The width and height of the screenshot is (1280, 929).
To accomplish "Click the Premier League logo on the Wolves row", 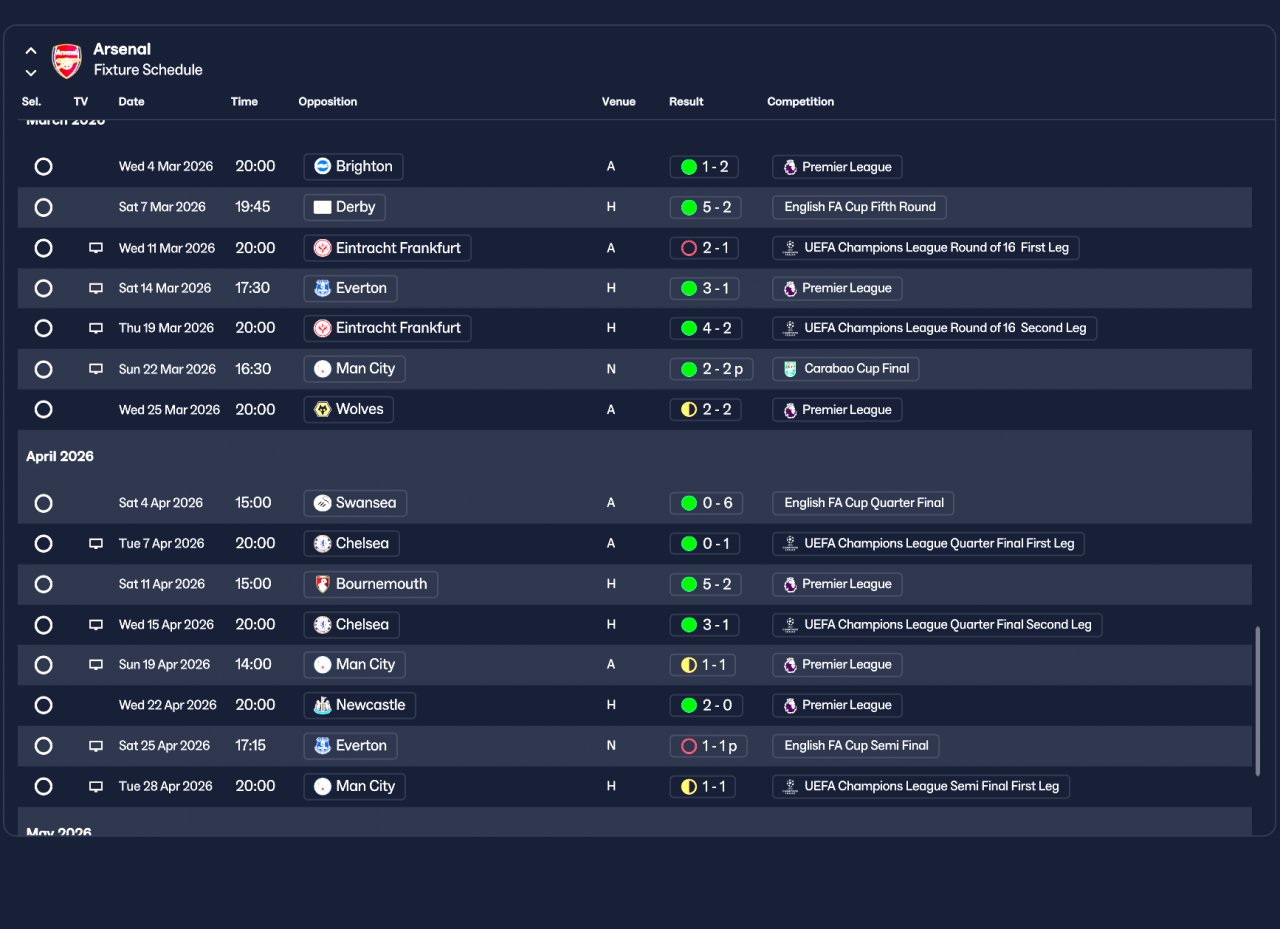I will coord(790,410).
